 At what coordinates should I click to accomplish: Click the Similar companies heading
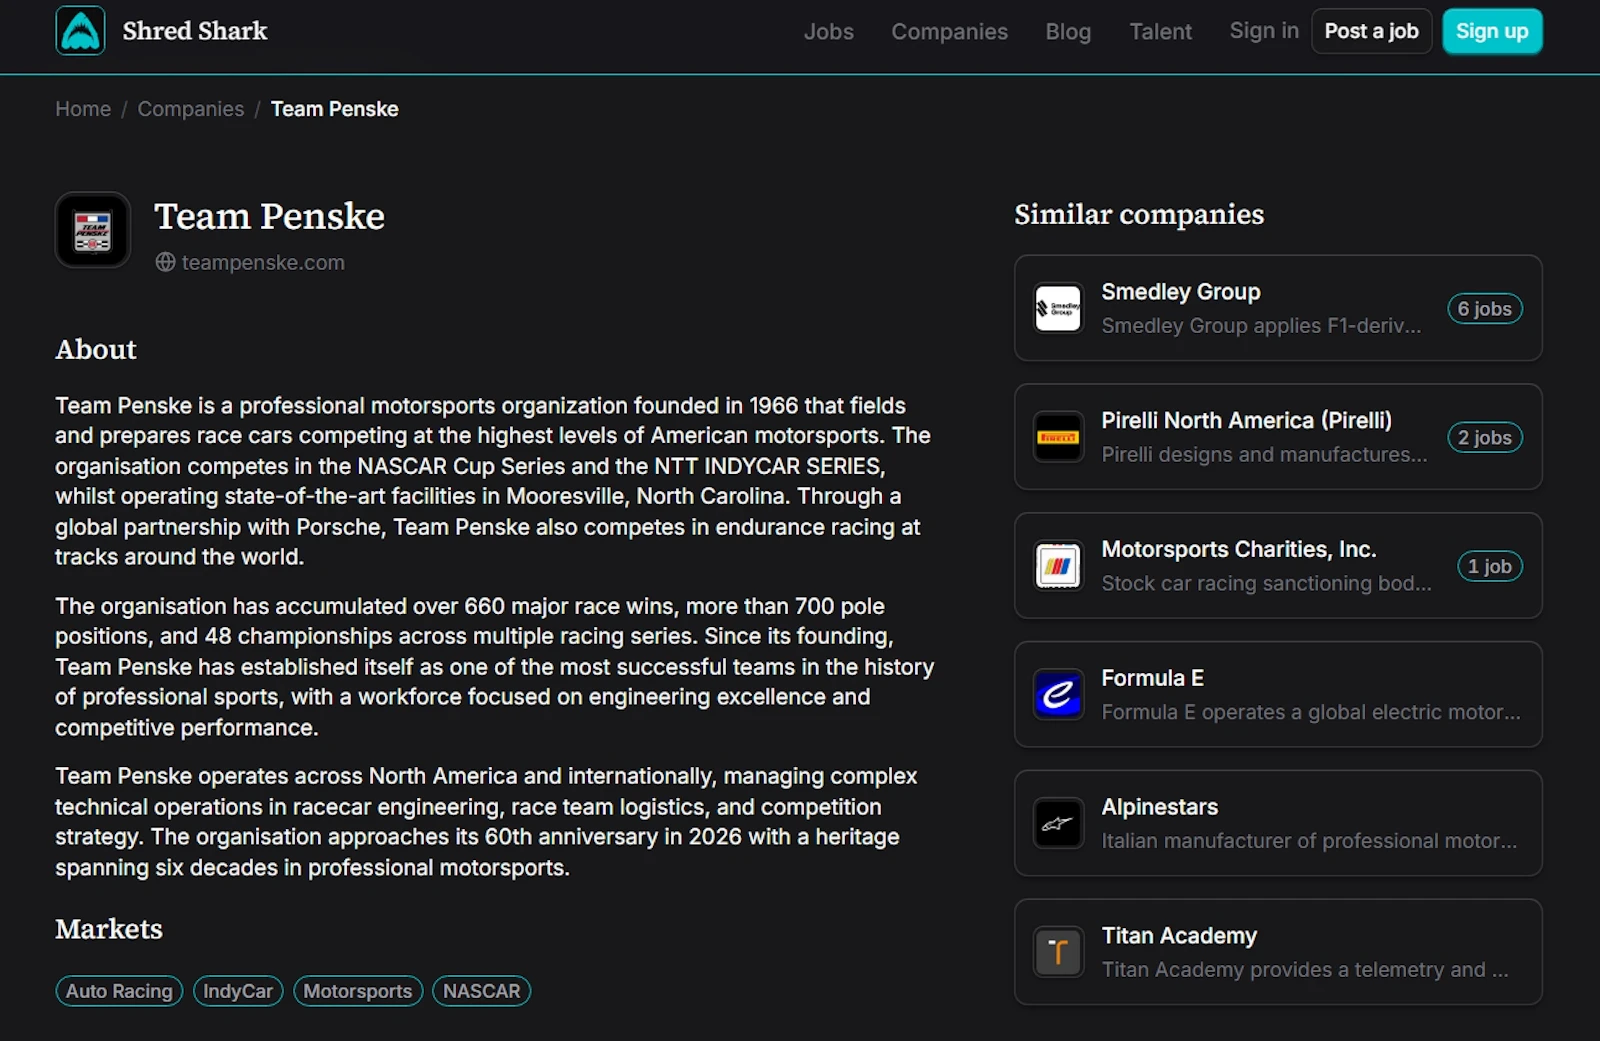1139,214
